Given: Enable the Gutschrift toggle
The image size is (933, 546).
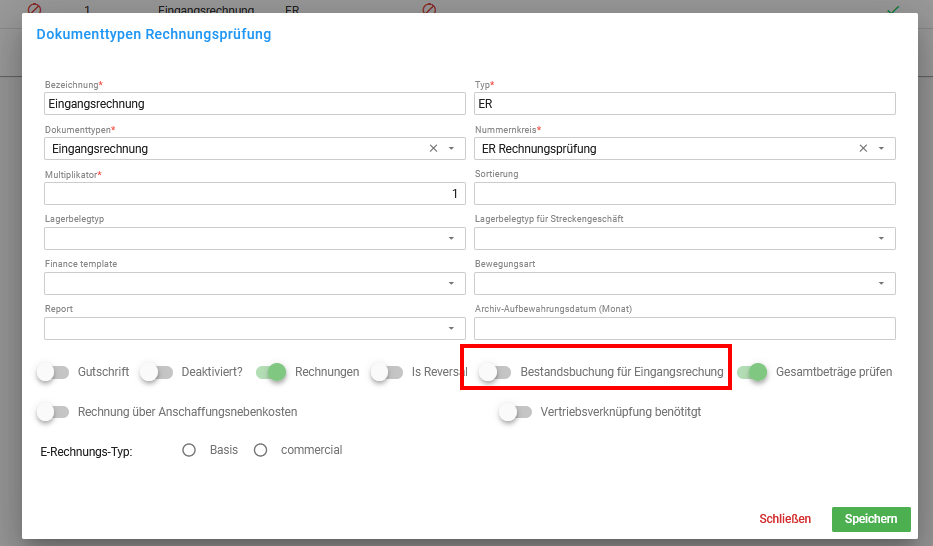Looking at the screenshot, I should [53, 372].
